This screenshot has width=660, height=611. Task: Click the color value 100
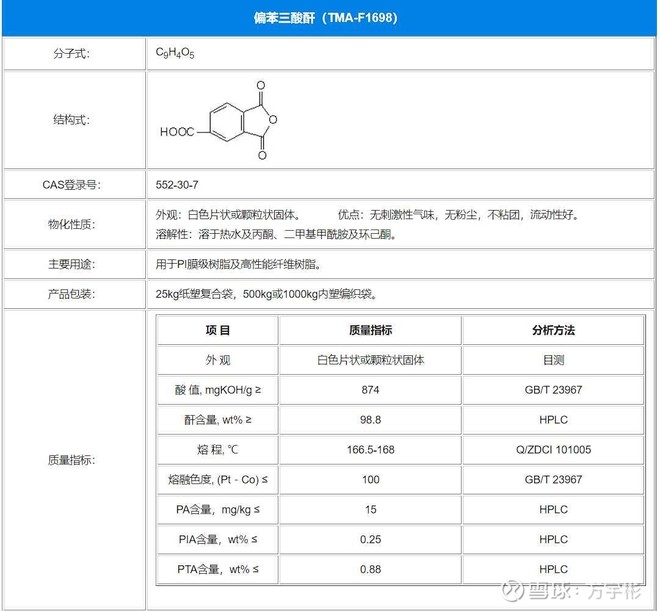(x=370, y=480)
